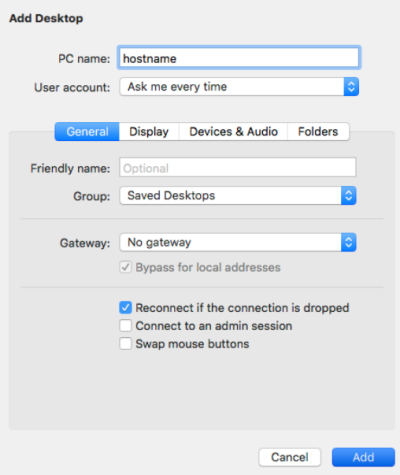Switch to the General tab
Screen dimensions: 400x475
point(87,132)
